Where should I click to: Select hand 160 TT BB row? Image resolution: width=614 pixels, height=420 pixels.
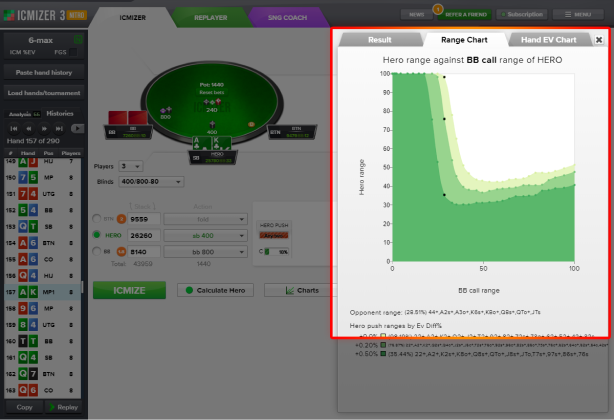click(x=43, y=341)
